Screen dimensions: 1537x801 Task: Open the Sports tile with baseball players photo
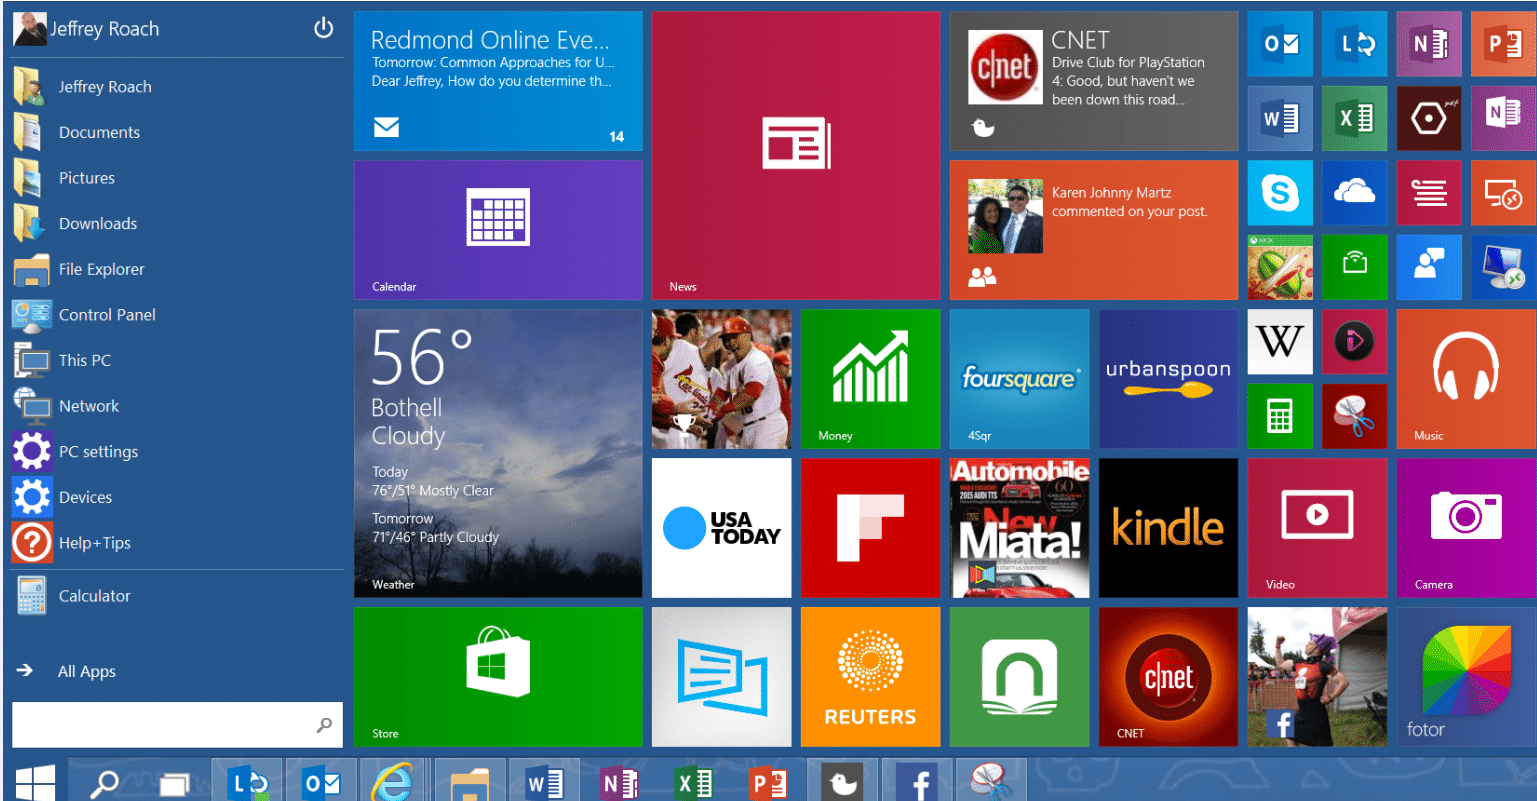721,379
